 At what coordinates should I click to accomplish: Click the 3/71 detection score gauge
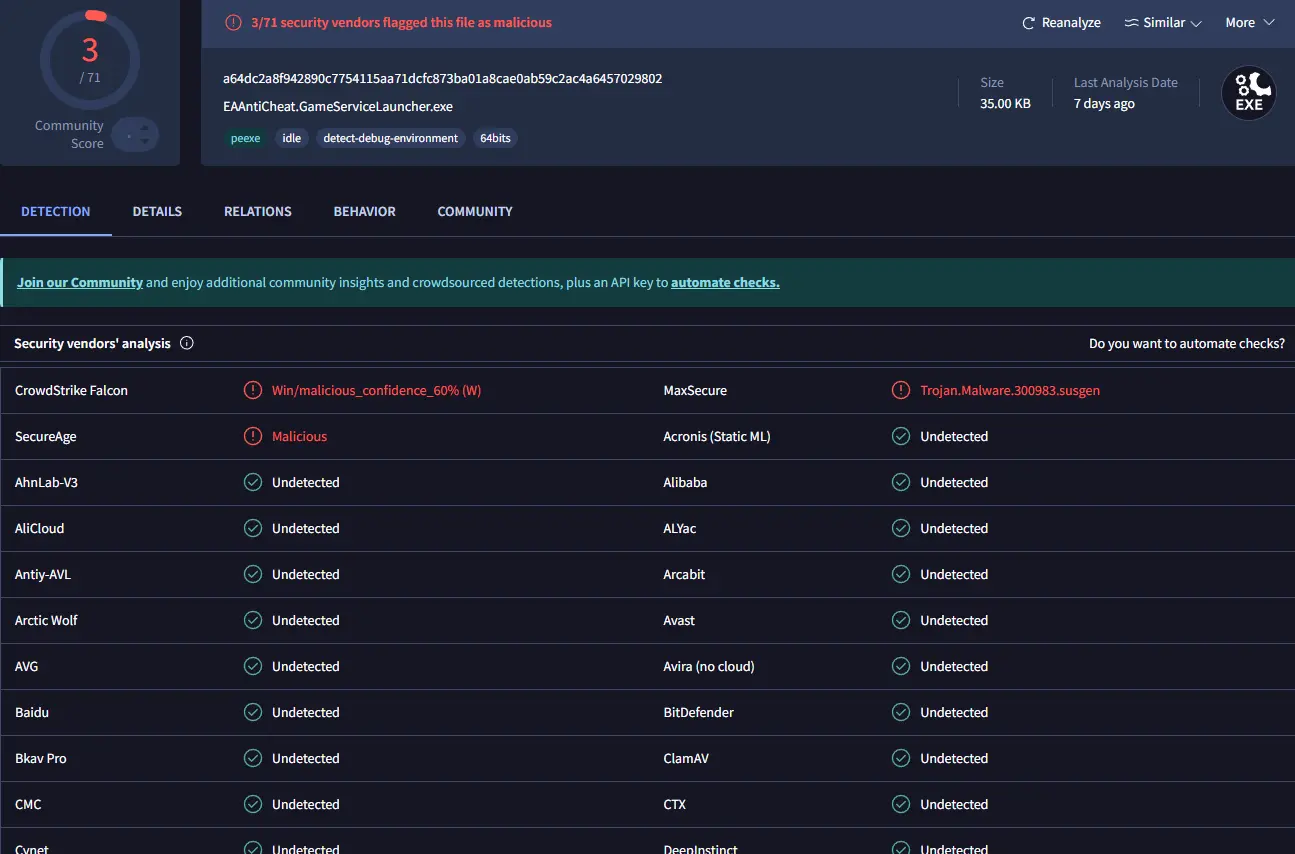[x=90, y=60]
